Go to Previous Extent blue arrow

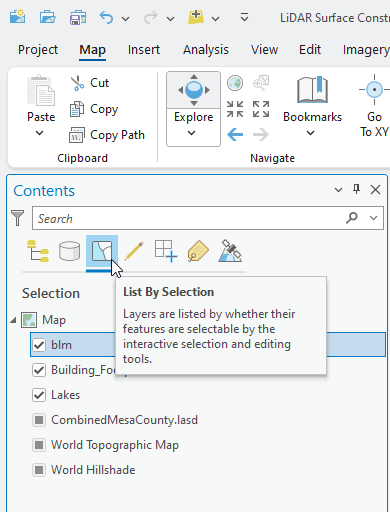point(235,135)
